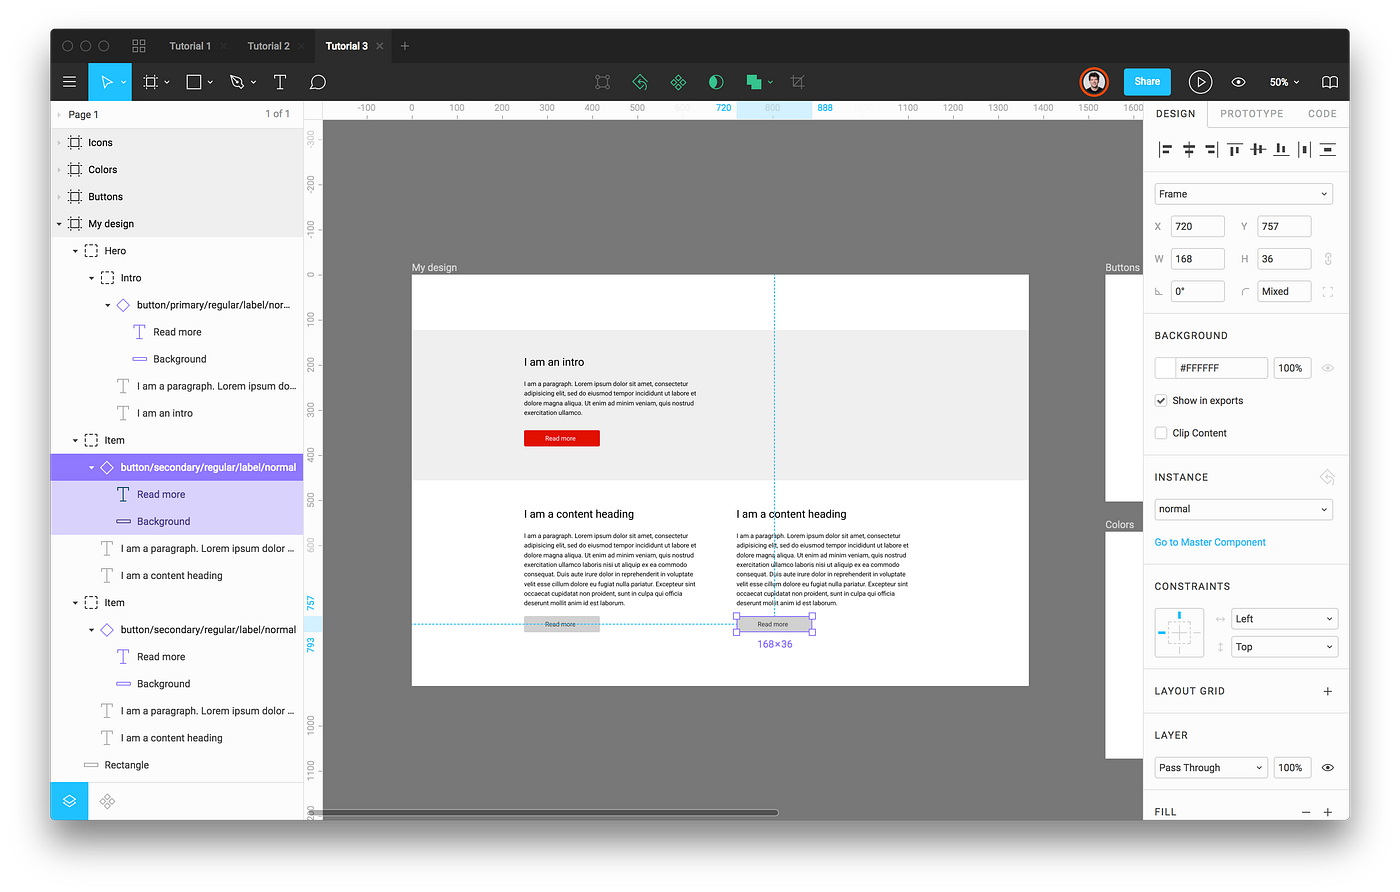The height and width of the screenshot is (892, 1400).
Task: Add a fill with plus icon
Action: coord(1328,812)
